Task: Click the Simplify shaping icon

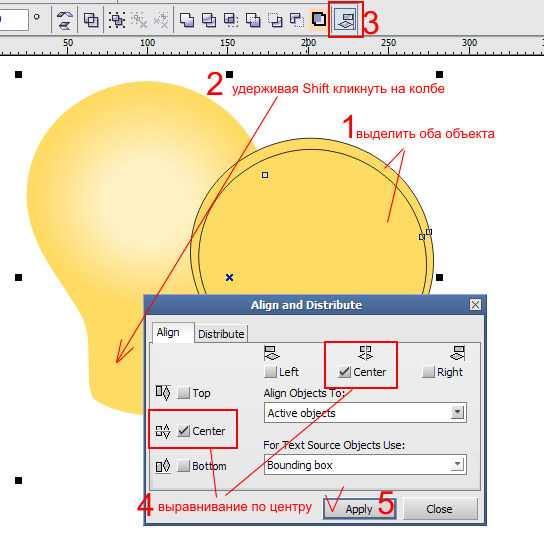Action: click(x=253, y=19)
